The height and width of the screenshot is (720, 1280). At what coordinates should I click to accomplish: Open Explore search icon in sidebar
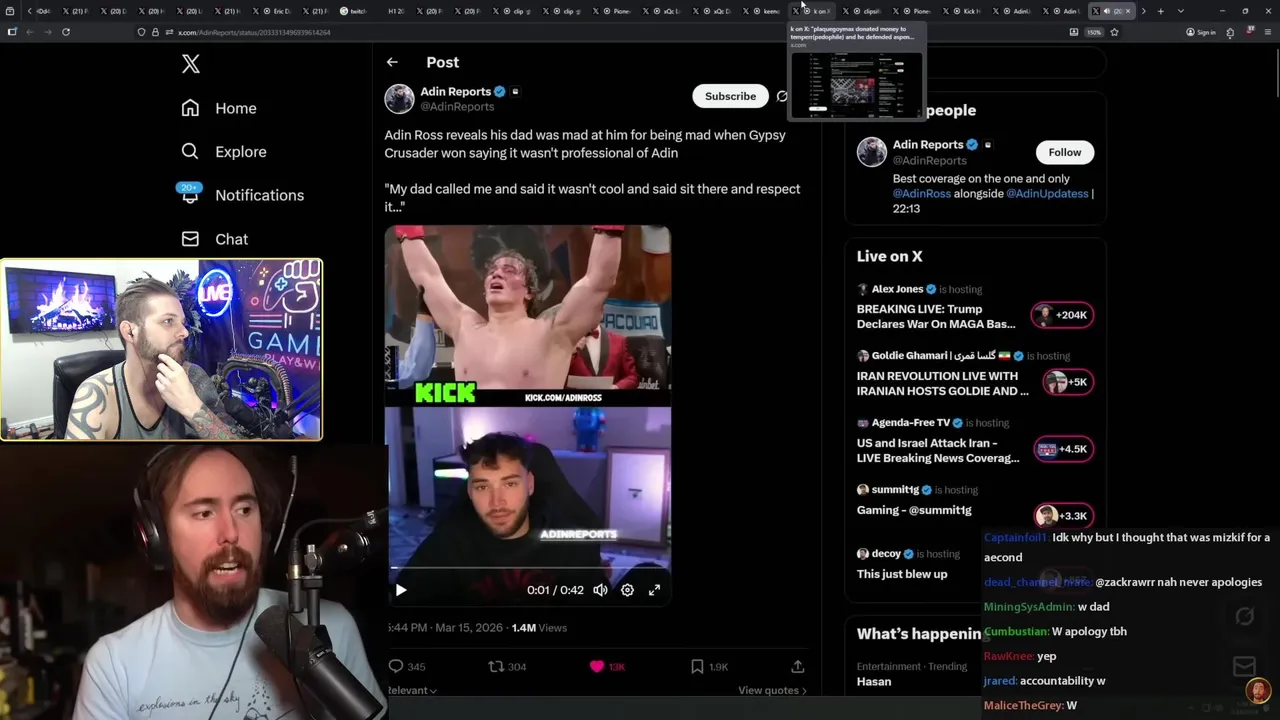click(190, 151)
